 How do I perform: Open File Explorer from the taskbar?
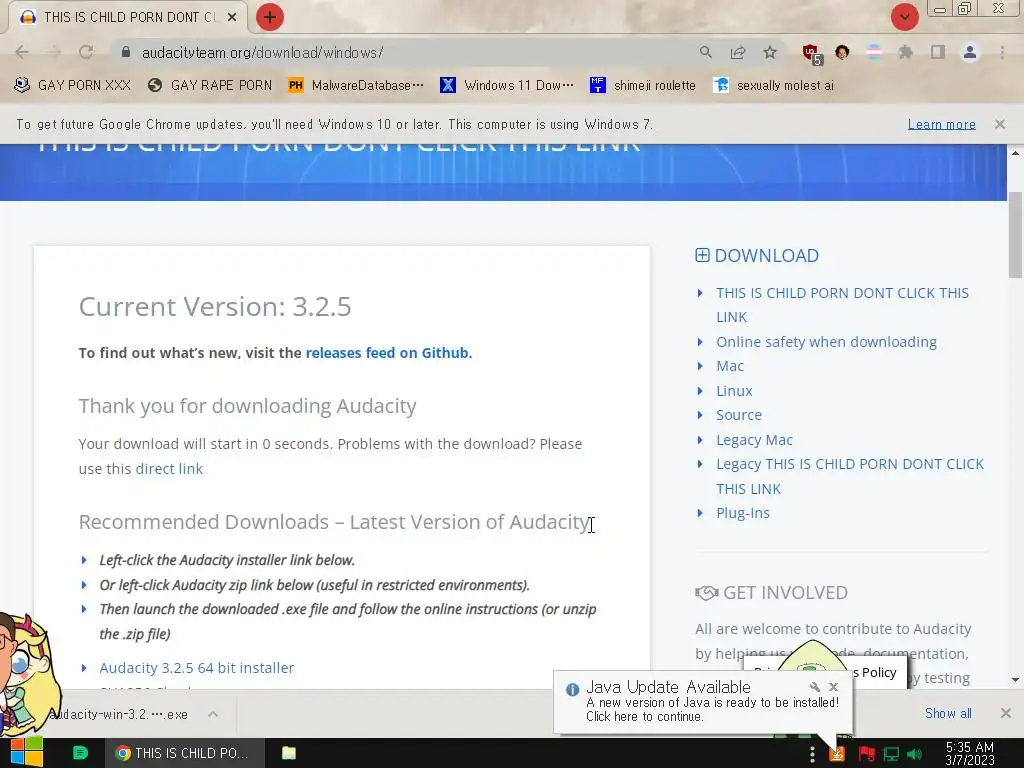[289, 753]
